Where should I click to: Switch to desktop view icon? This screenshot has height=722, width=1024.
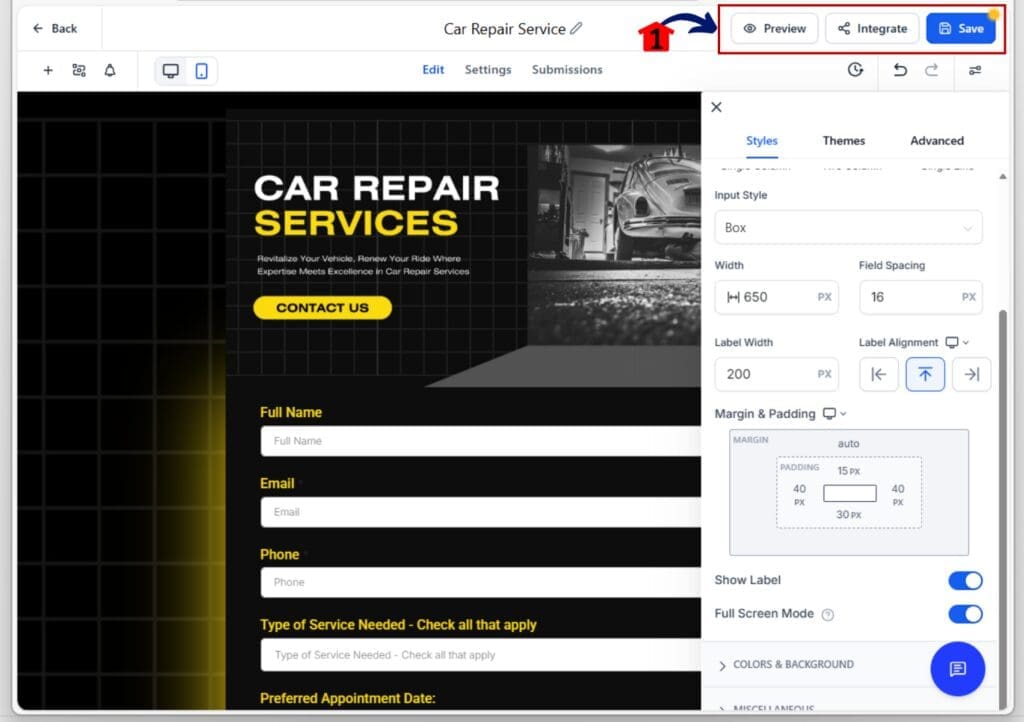click(x=171, y=71)
